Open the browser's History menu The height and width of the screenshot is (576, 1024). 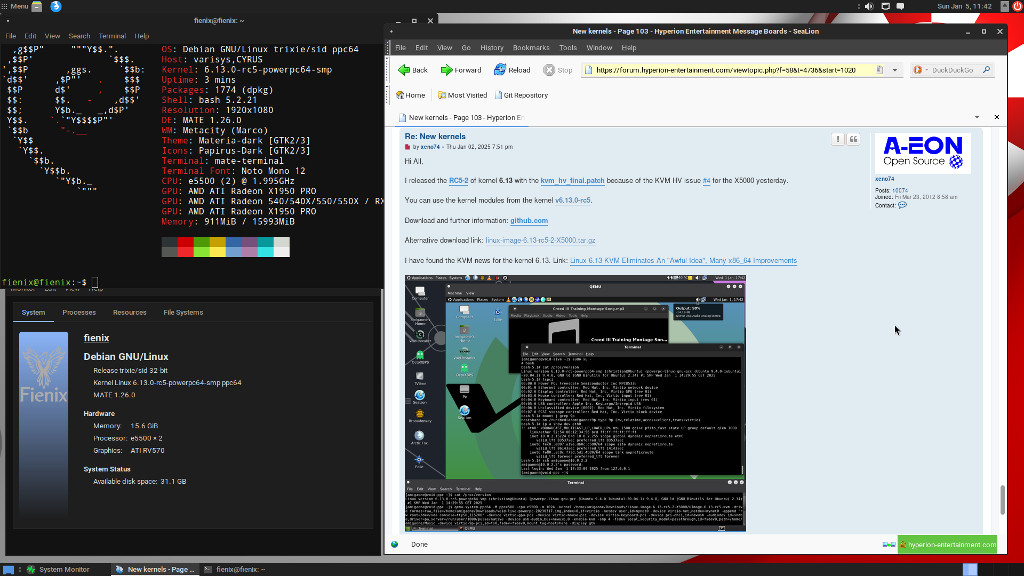(x=492, y=48)
